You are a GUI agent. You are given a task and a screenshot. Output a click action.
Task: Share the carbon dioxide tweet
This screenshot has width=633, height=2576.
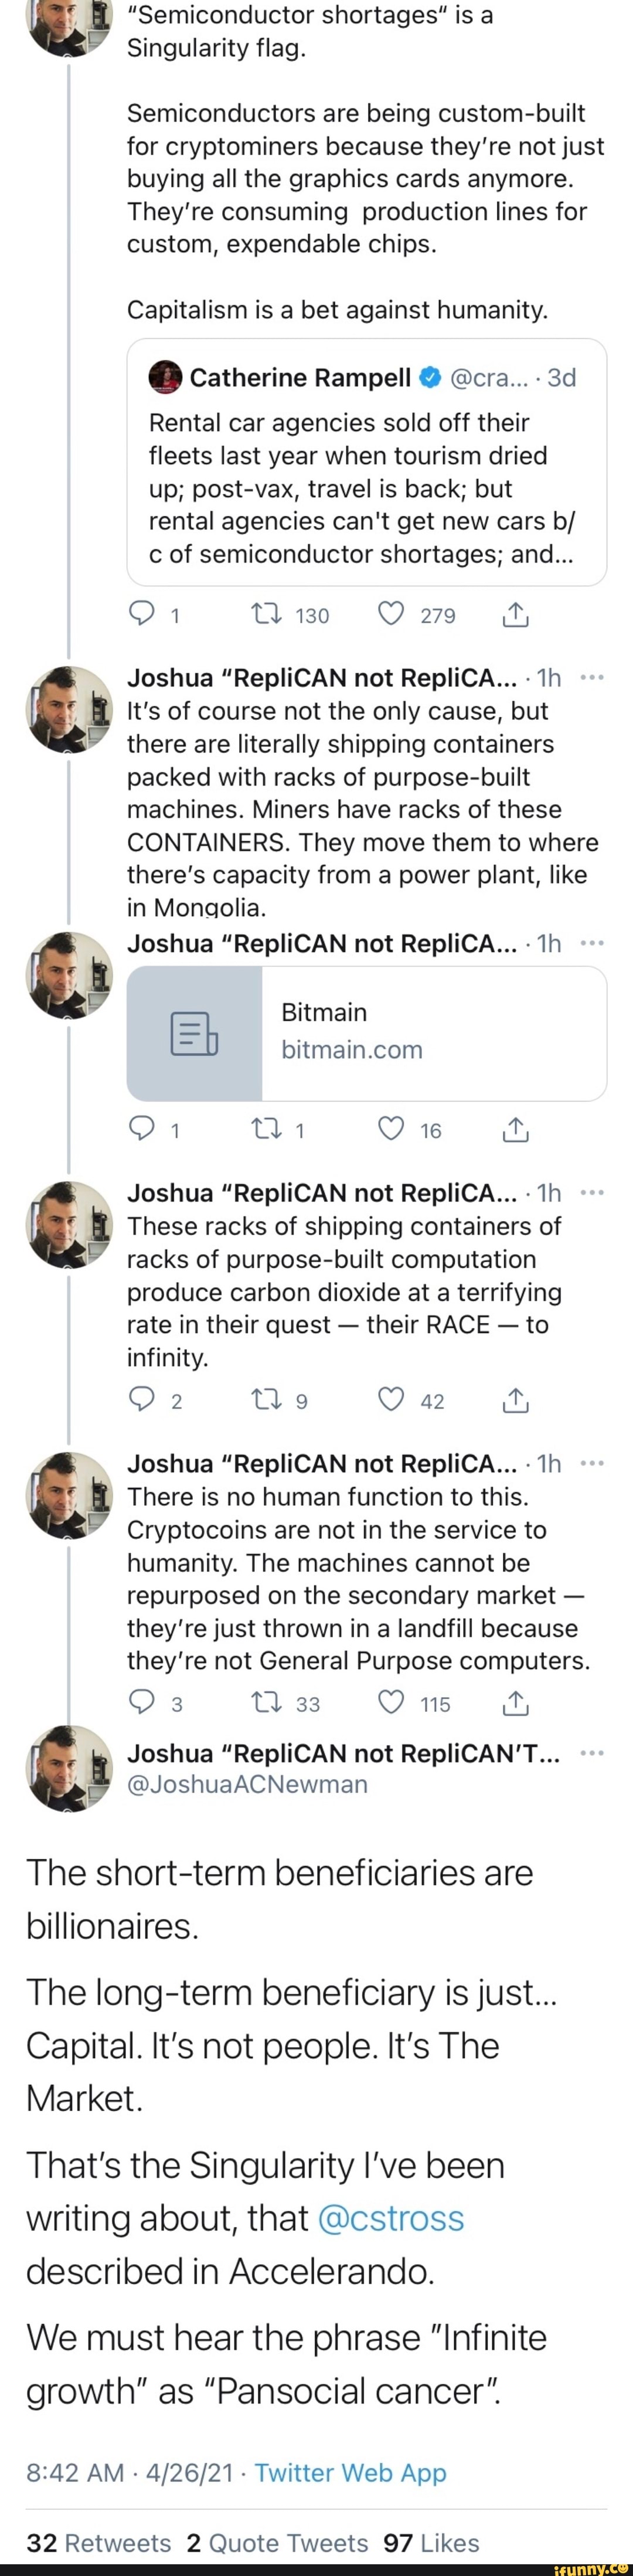pos(515,1400)
